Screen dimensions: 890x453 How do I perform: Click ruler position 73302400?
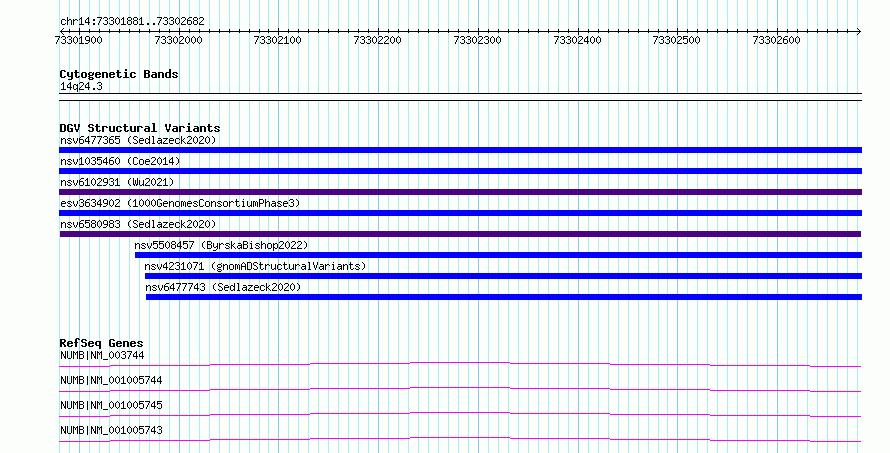(x=577, y=40)
